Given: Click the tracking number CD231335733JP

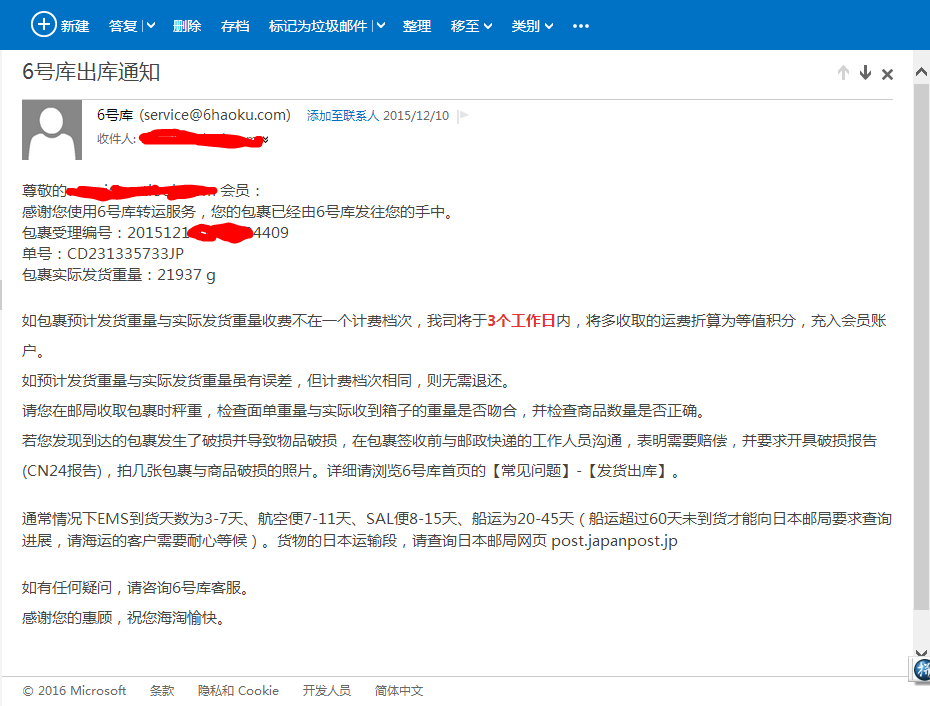Looking at the screenshot, I should 125,253.
